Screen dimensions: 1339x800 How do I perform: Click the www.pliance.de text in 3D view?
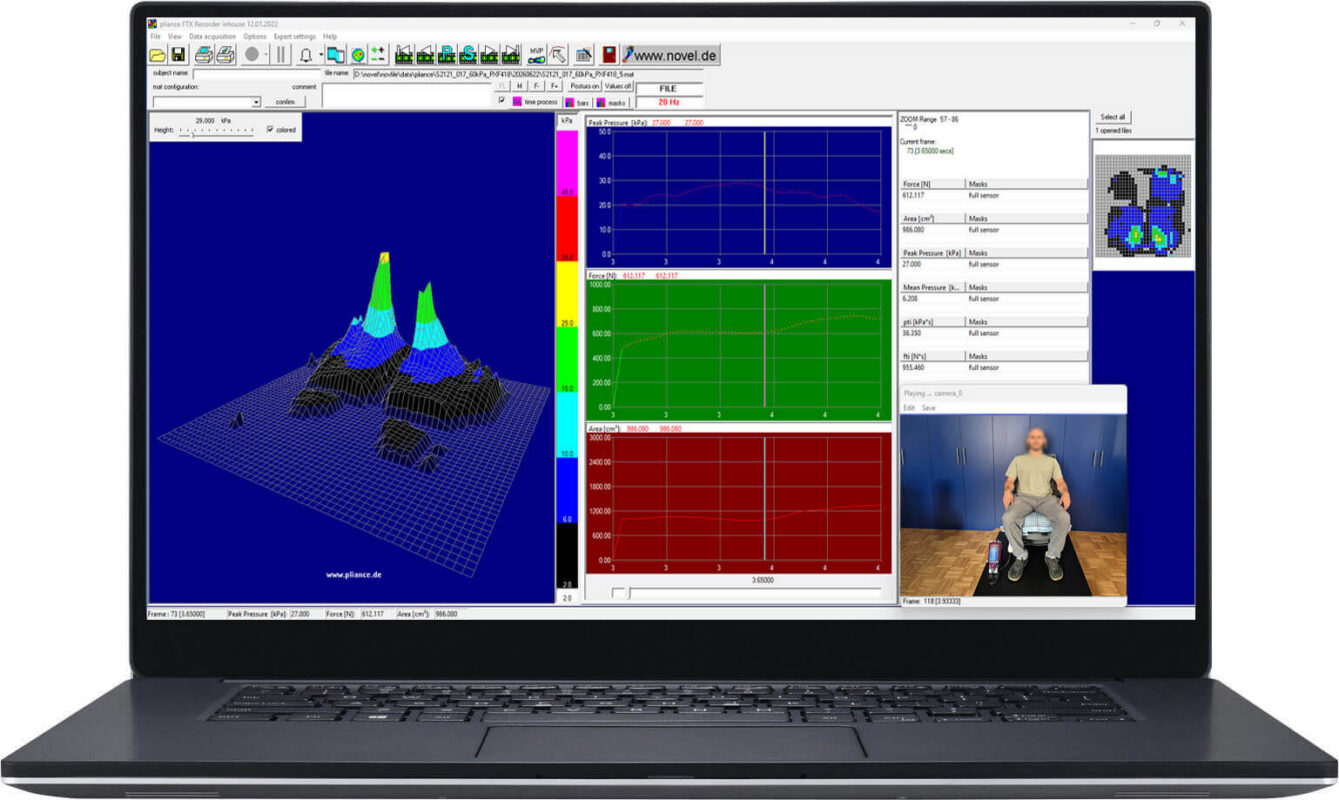[x=353, y=574]
